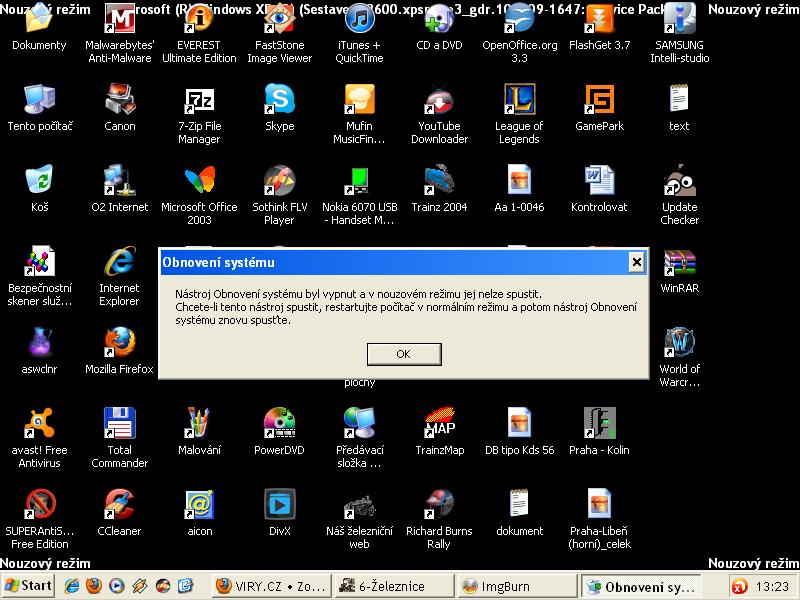This screenshot has height=600, width=800.
Task: Select the PowerDVD icon
Action: [x=280, y=423]
